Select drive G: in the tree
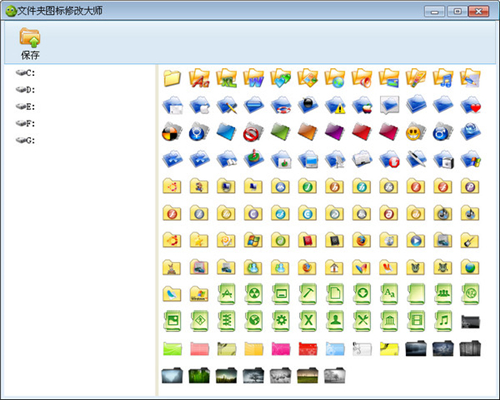The width and height of the screenshot is (500, 400). coord(26,140)
